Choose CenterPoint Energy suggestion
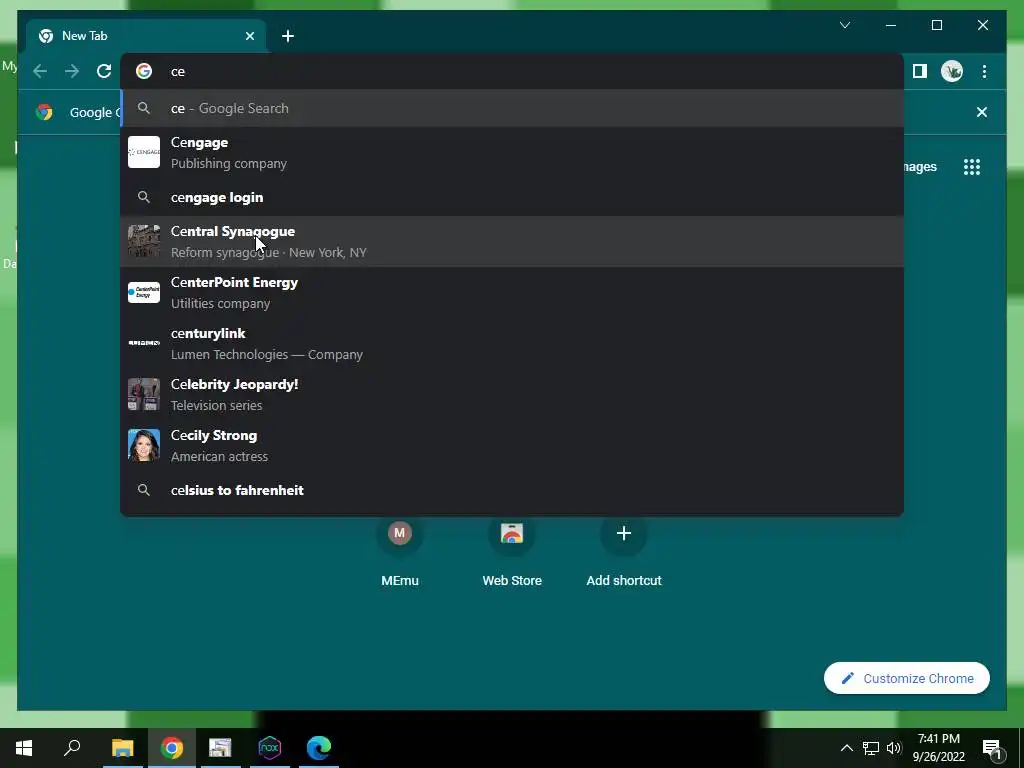This screenshot has height=768, width=1024. (x=512, y=293)
